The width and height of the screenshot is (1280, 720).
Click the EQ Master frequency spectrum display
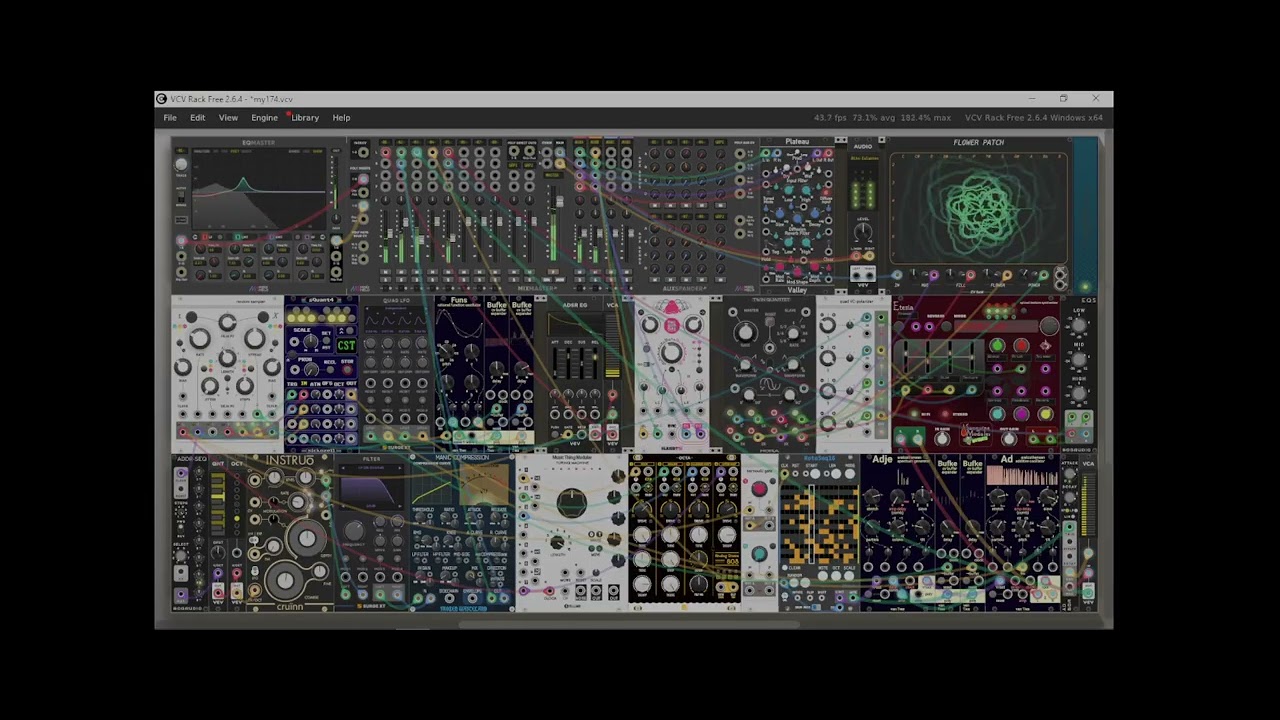(x=260, y=191)
